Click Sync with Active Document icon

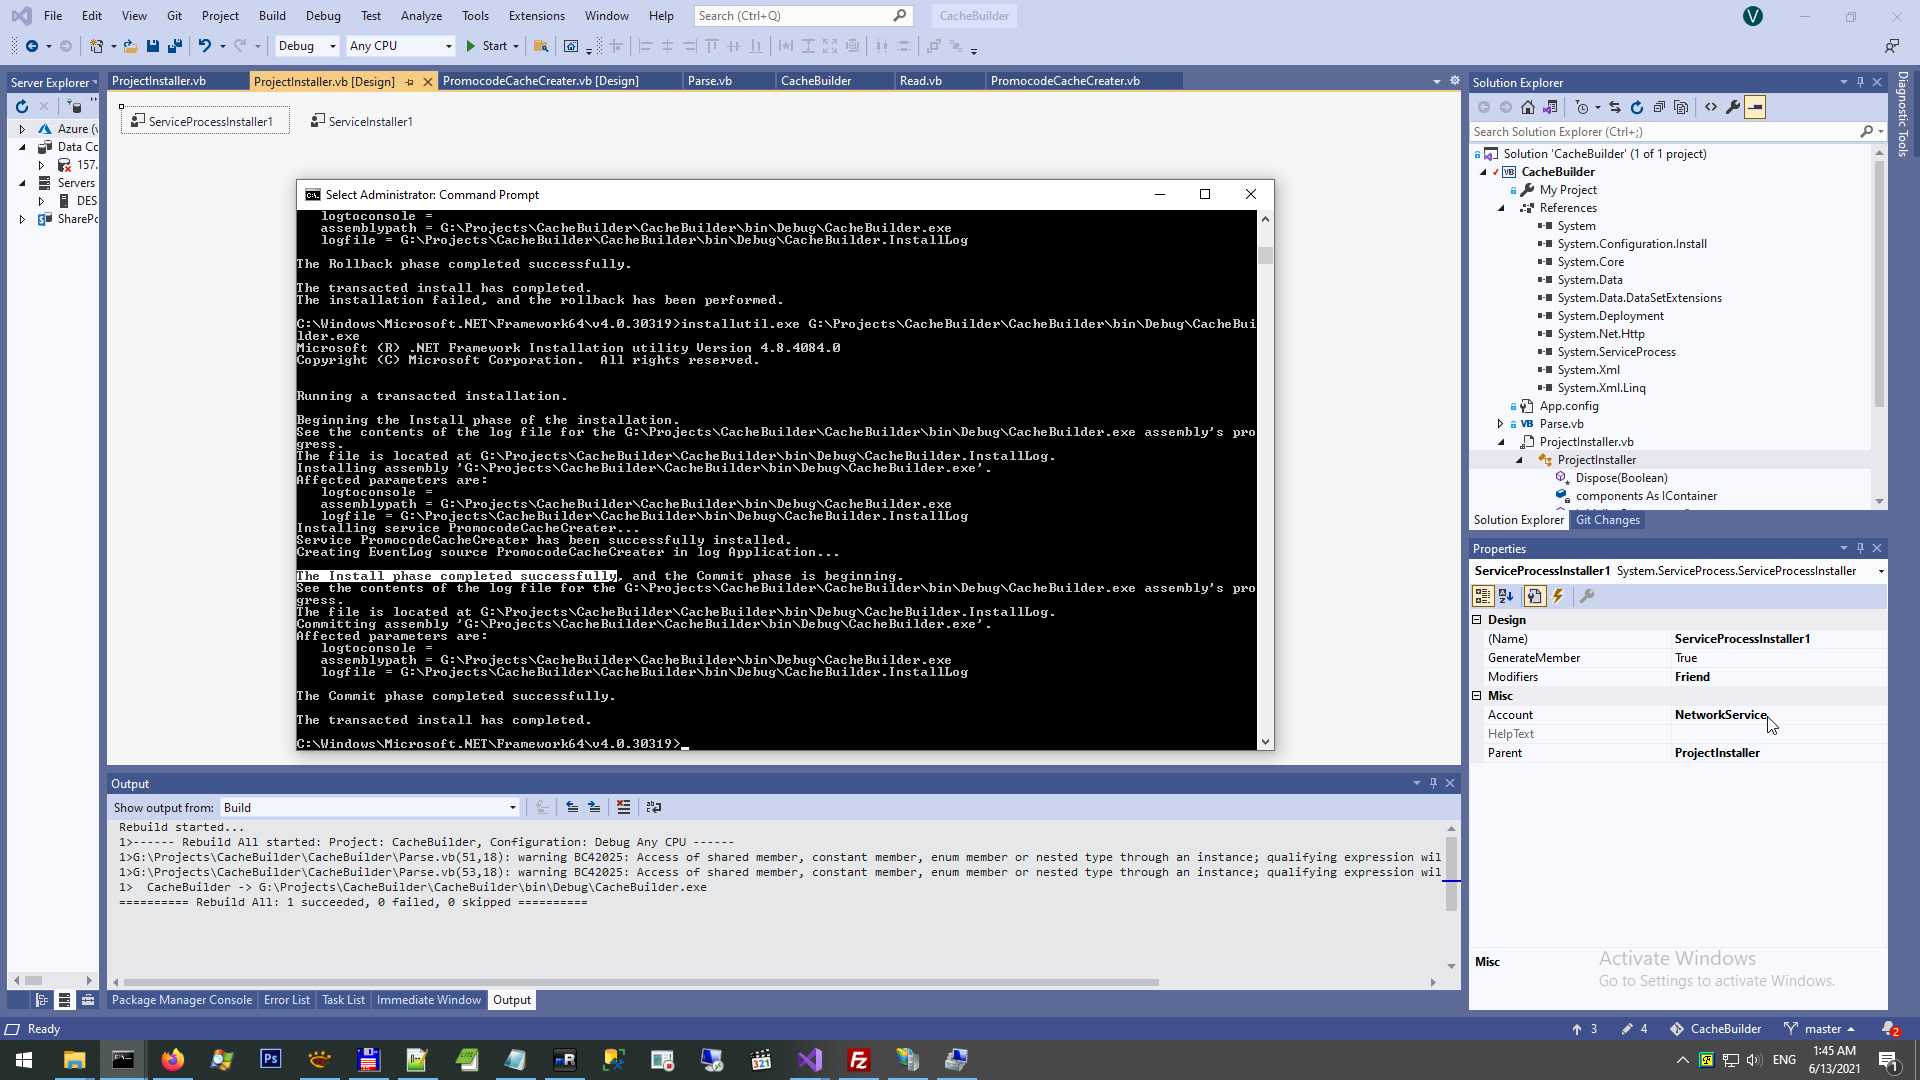(x=1614, y=107)
